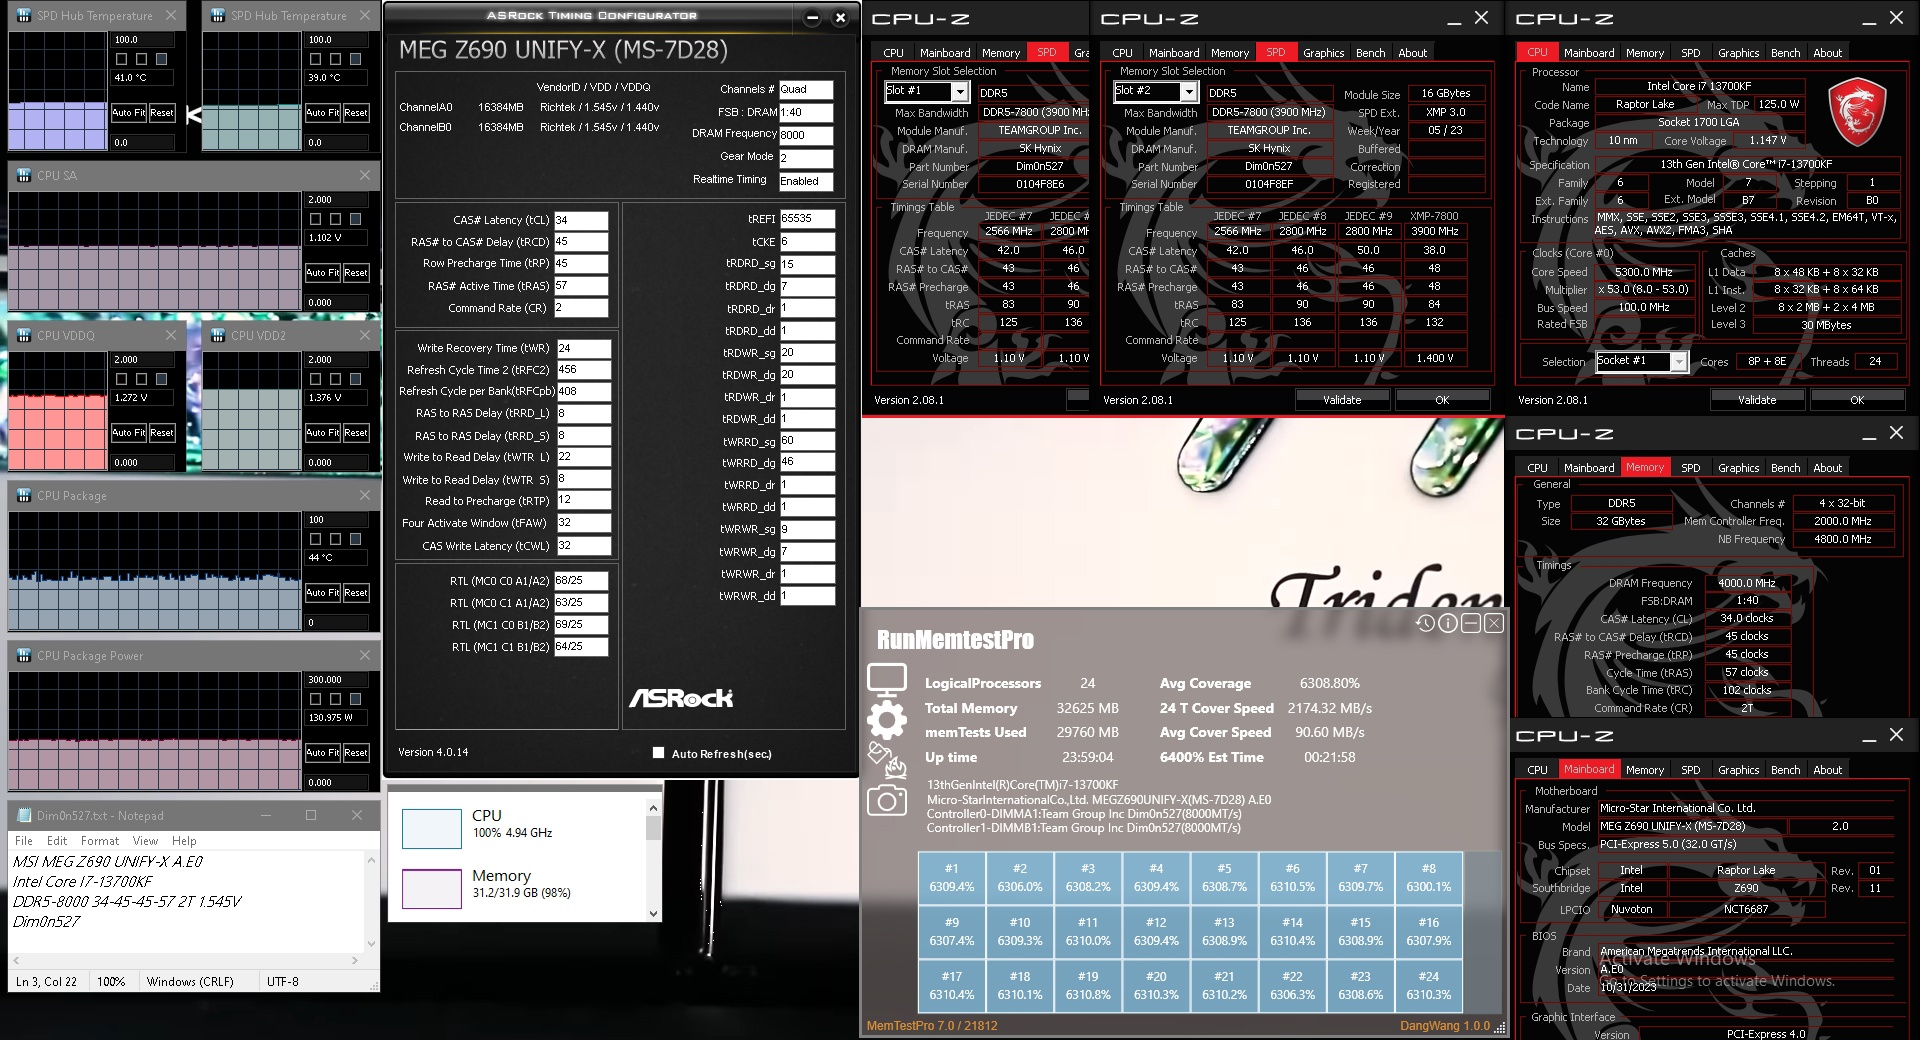Open Graphics tab in CPU-Z window with MSI logo

[x=1738, y=53]
